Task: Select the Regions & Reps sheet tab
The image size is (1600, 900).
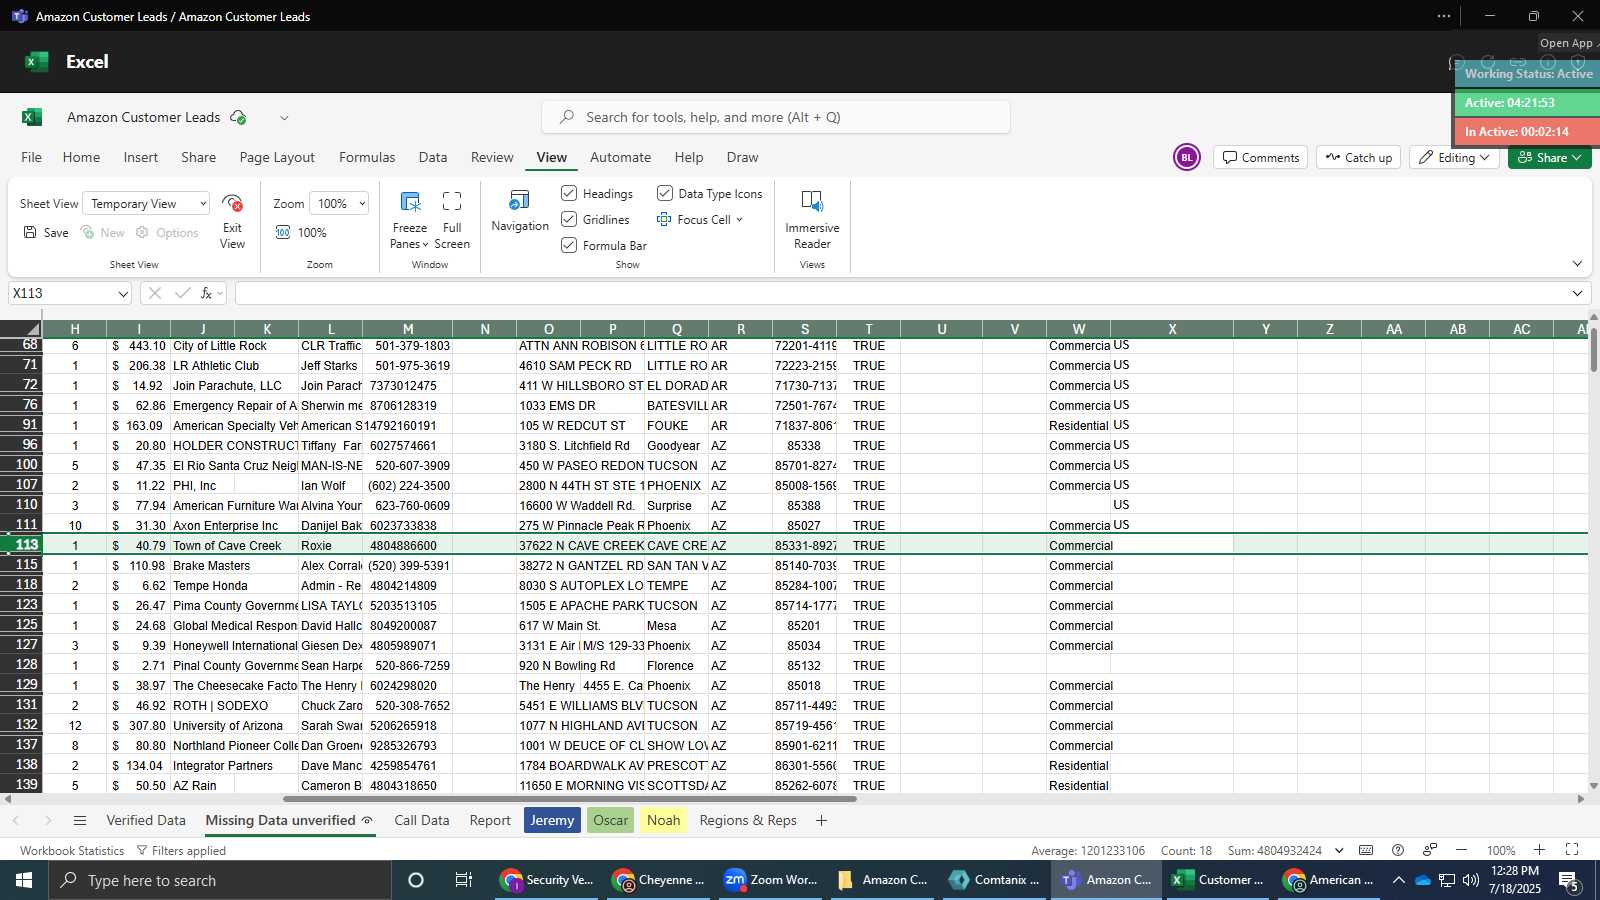Action: [748, 820]
